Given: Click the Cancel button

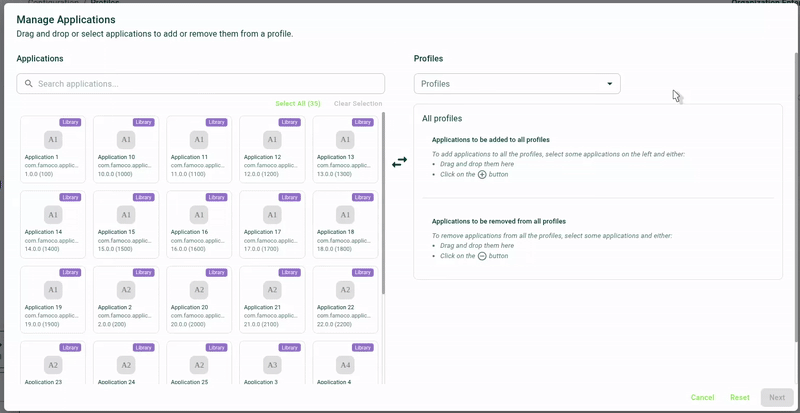Looking at the screenshot, I should point(703,397).
